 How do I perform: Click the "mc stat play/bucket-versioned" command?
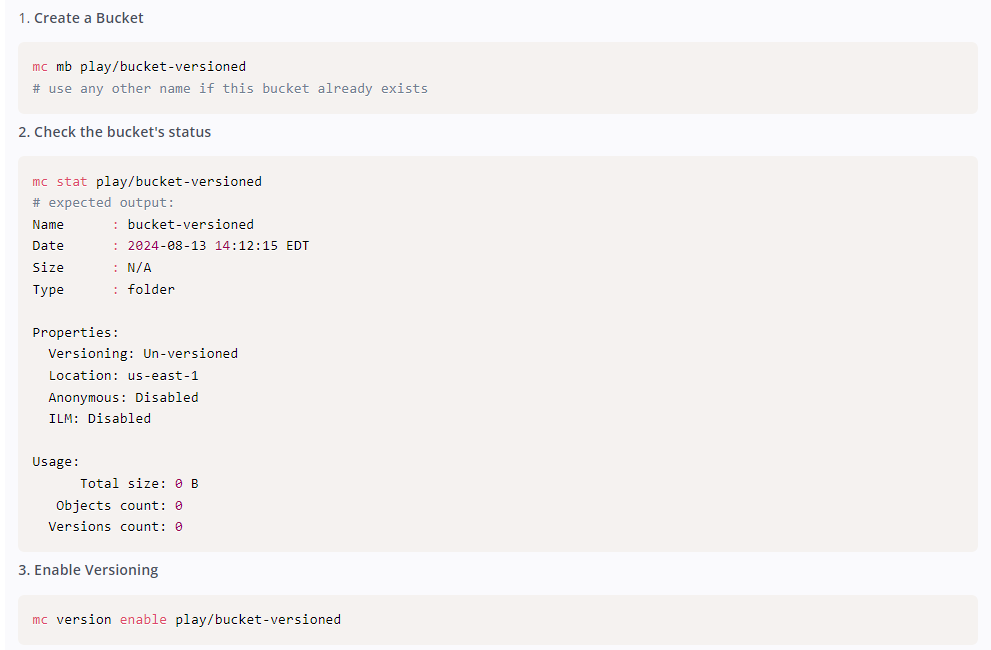click(147, 182)
